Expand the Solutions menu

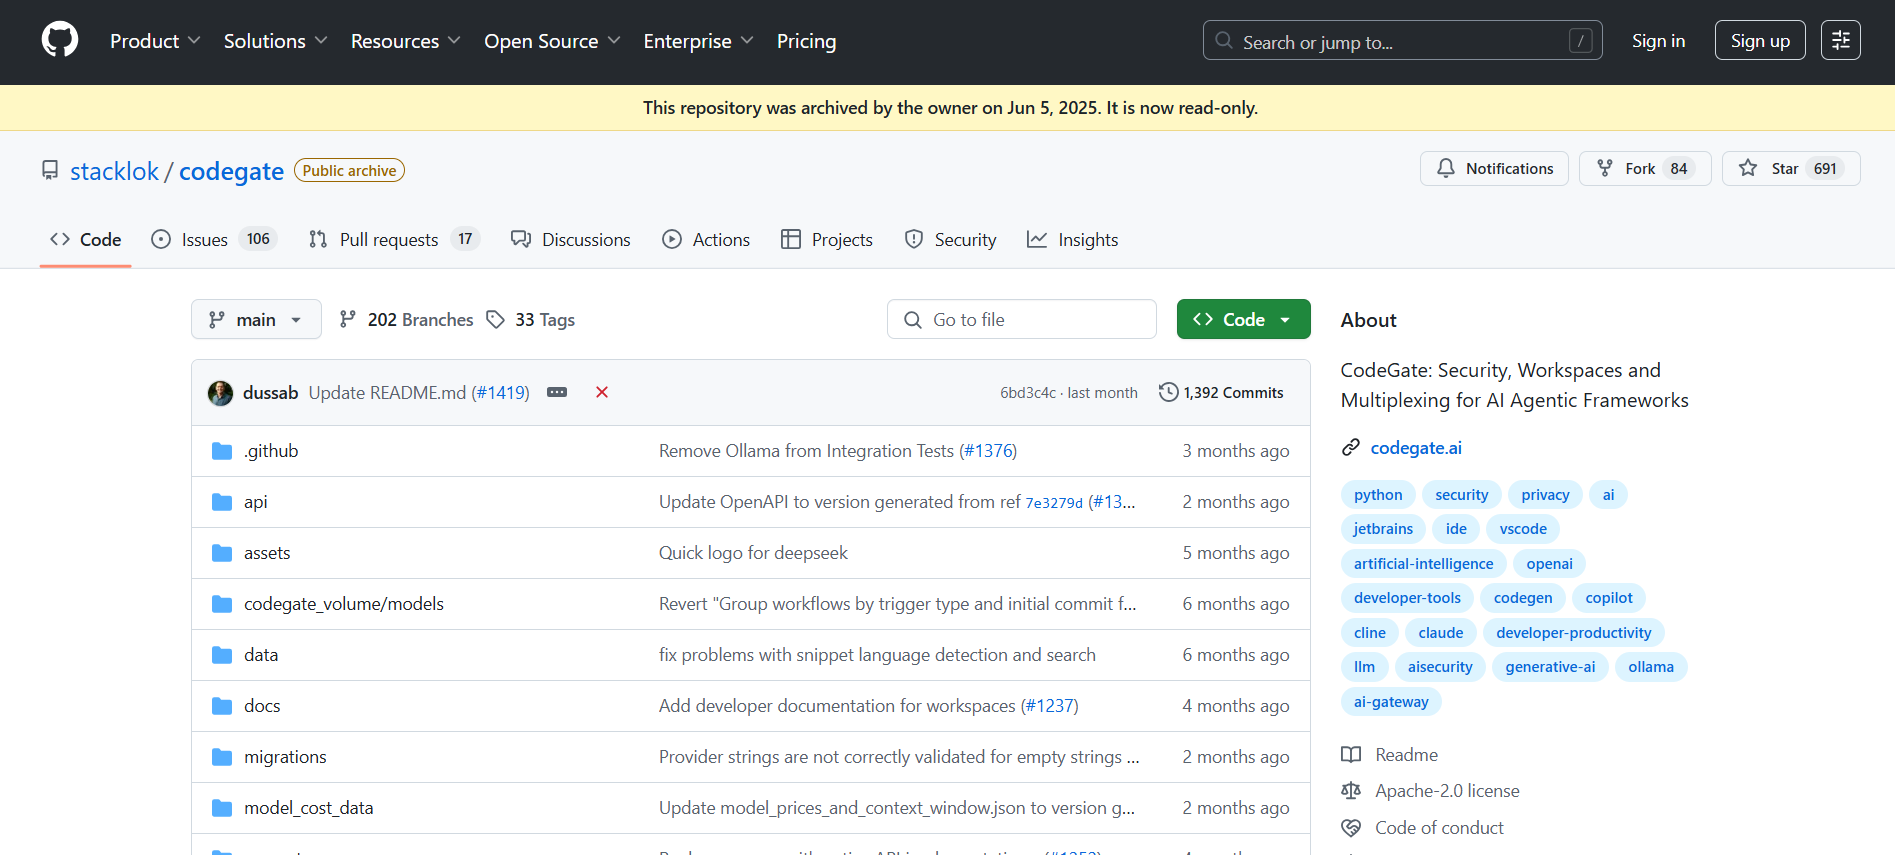tap(275, 41)
